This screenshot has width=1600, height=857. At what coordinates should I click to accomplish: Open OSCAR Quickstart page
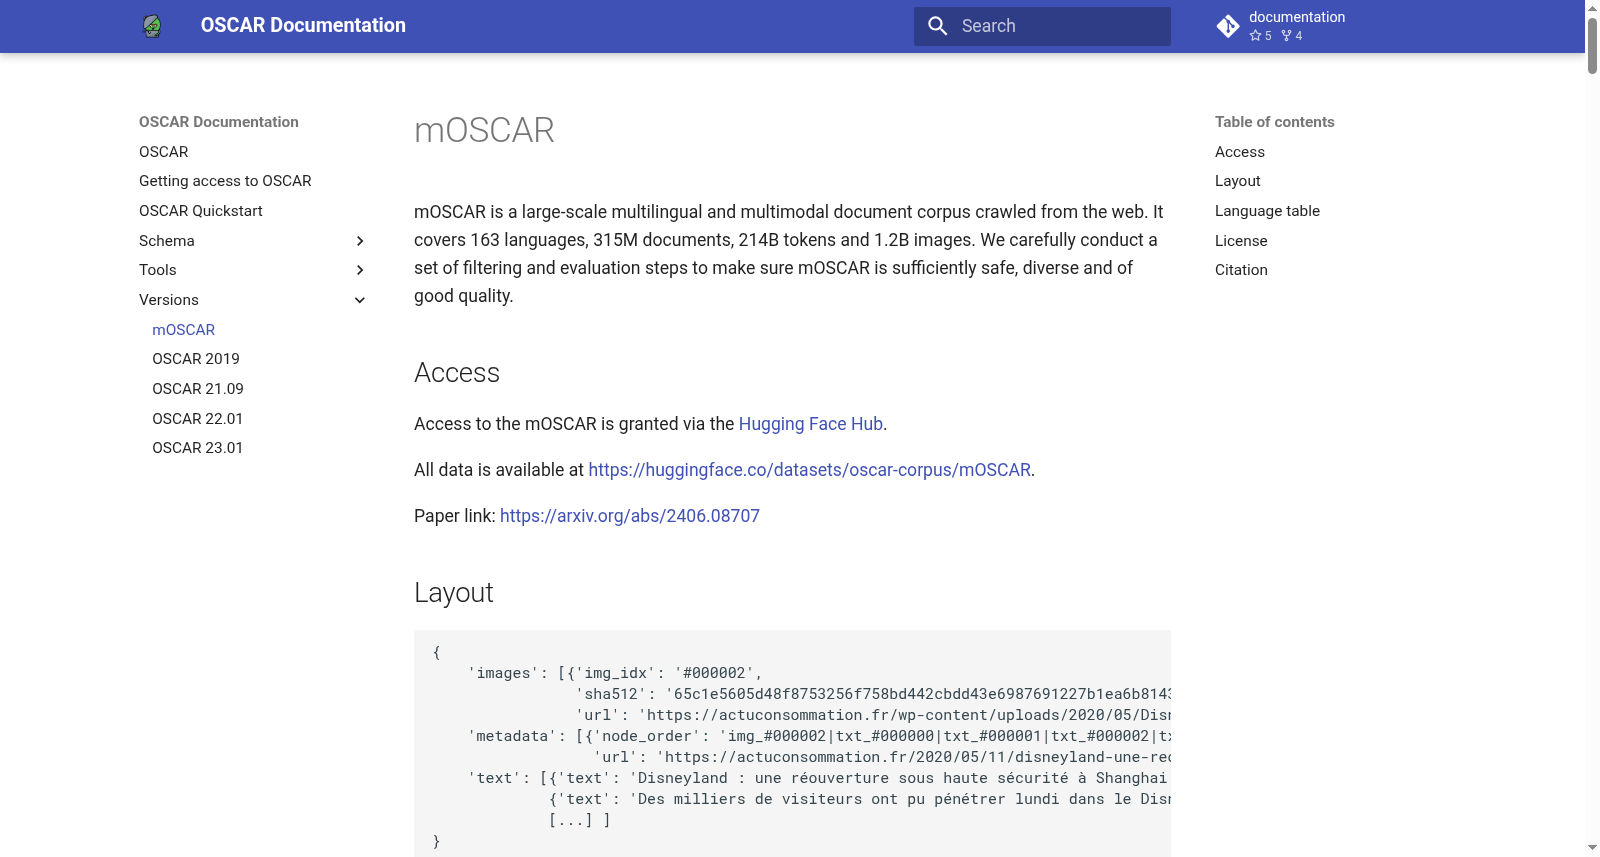coord(201,211)
